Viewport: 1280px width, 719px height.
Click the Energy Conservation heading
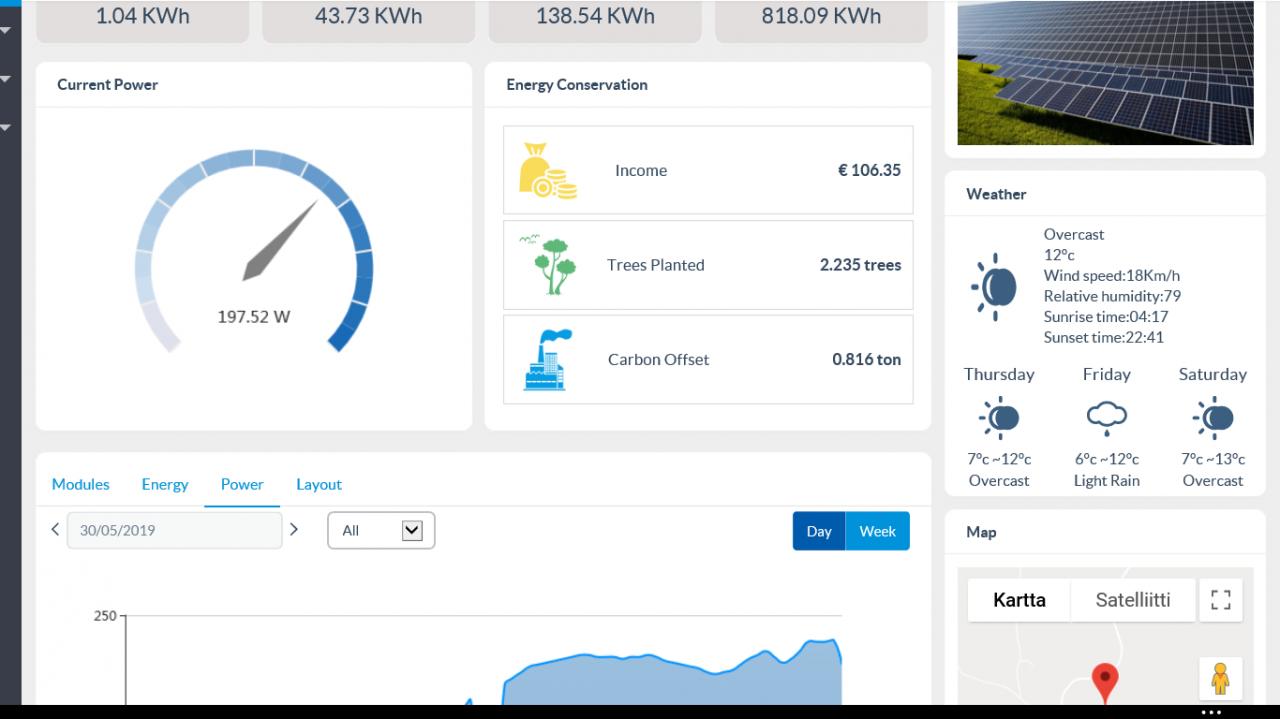pyautogui.click(x=577, y=85)
